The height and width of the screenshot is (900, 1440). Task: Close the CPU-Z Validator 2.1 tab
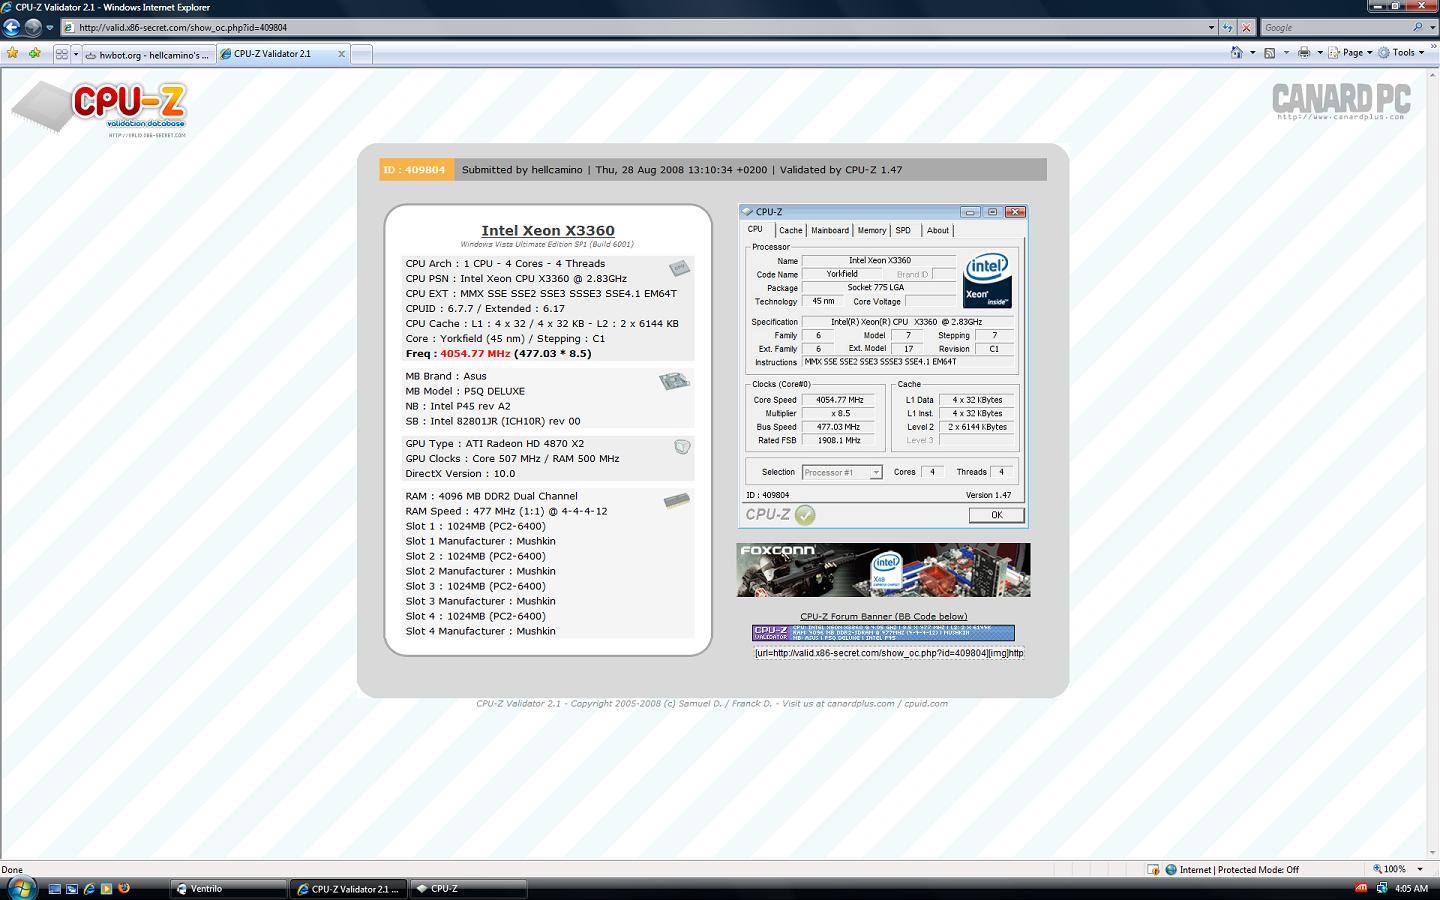[x=341, y=54]
